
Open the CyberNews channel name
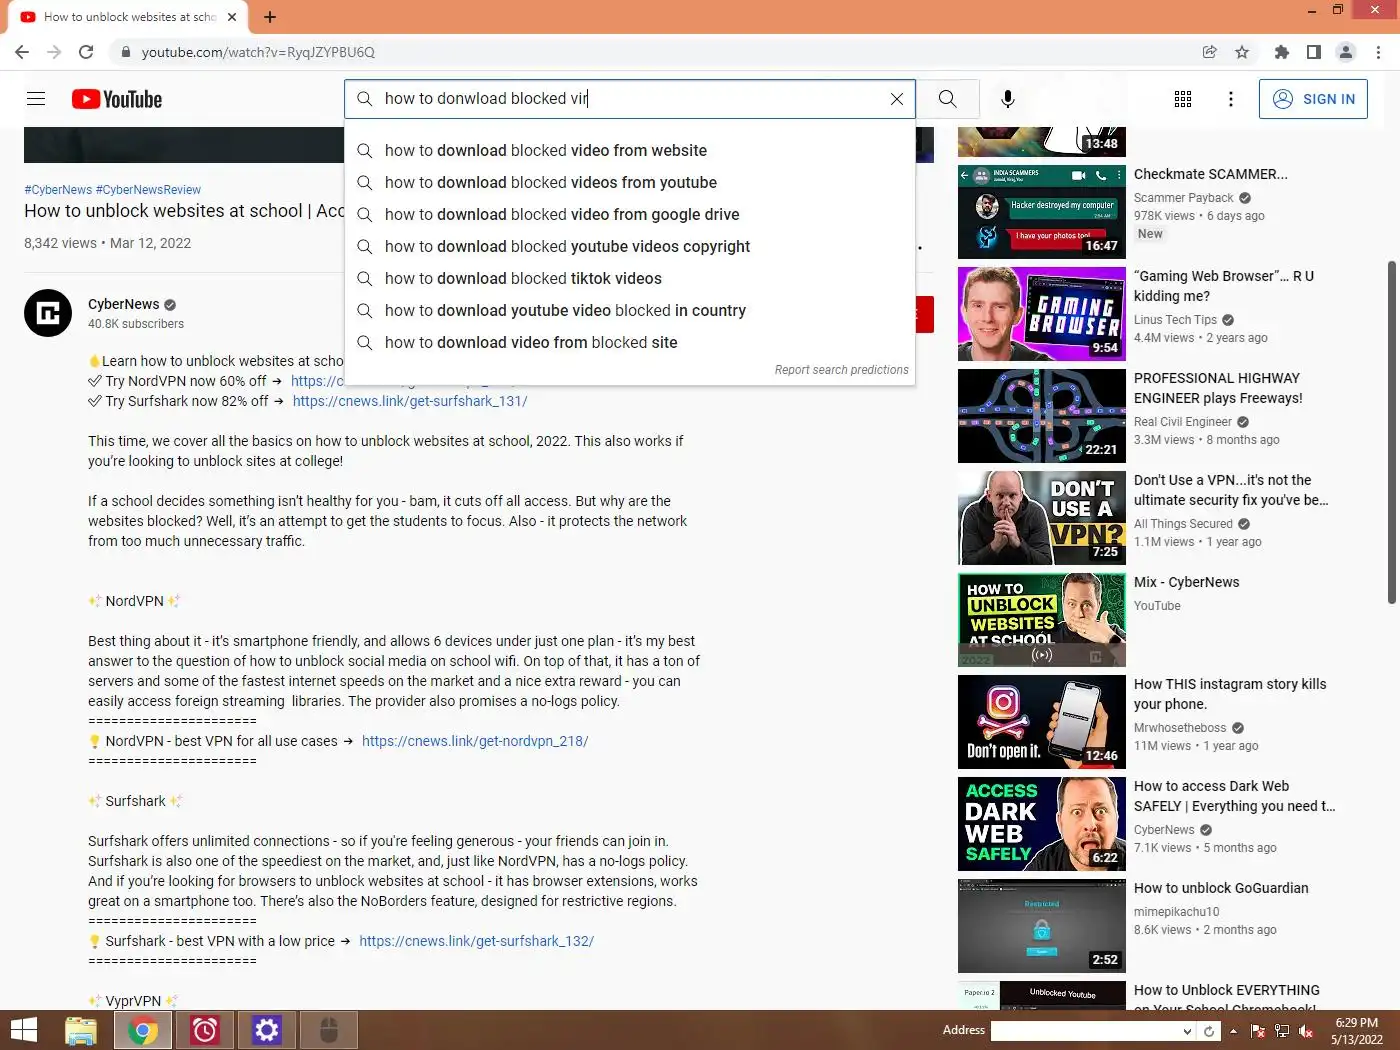pyautogui.click(x=123, y=304)
